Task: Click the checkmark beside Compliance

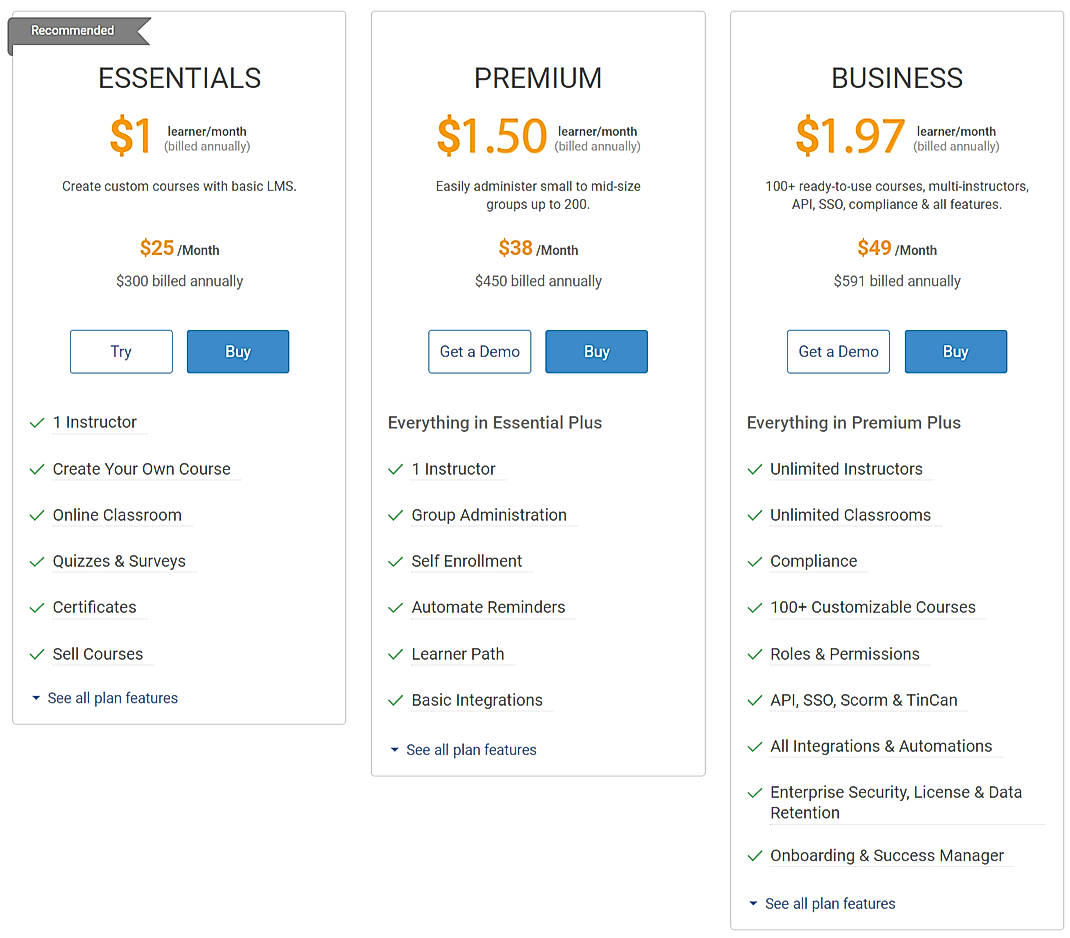Action: pyautogui.click(x=754, y=561)
